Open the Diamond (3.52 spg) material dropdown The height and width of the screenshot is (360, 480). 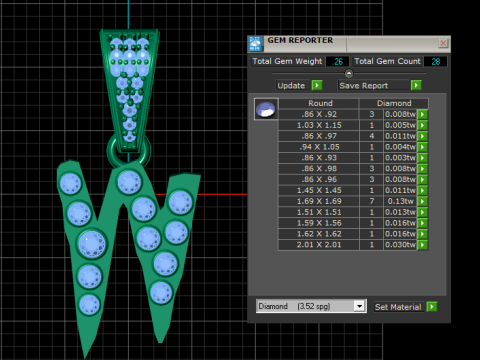[x=359, y=306]
